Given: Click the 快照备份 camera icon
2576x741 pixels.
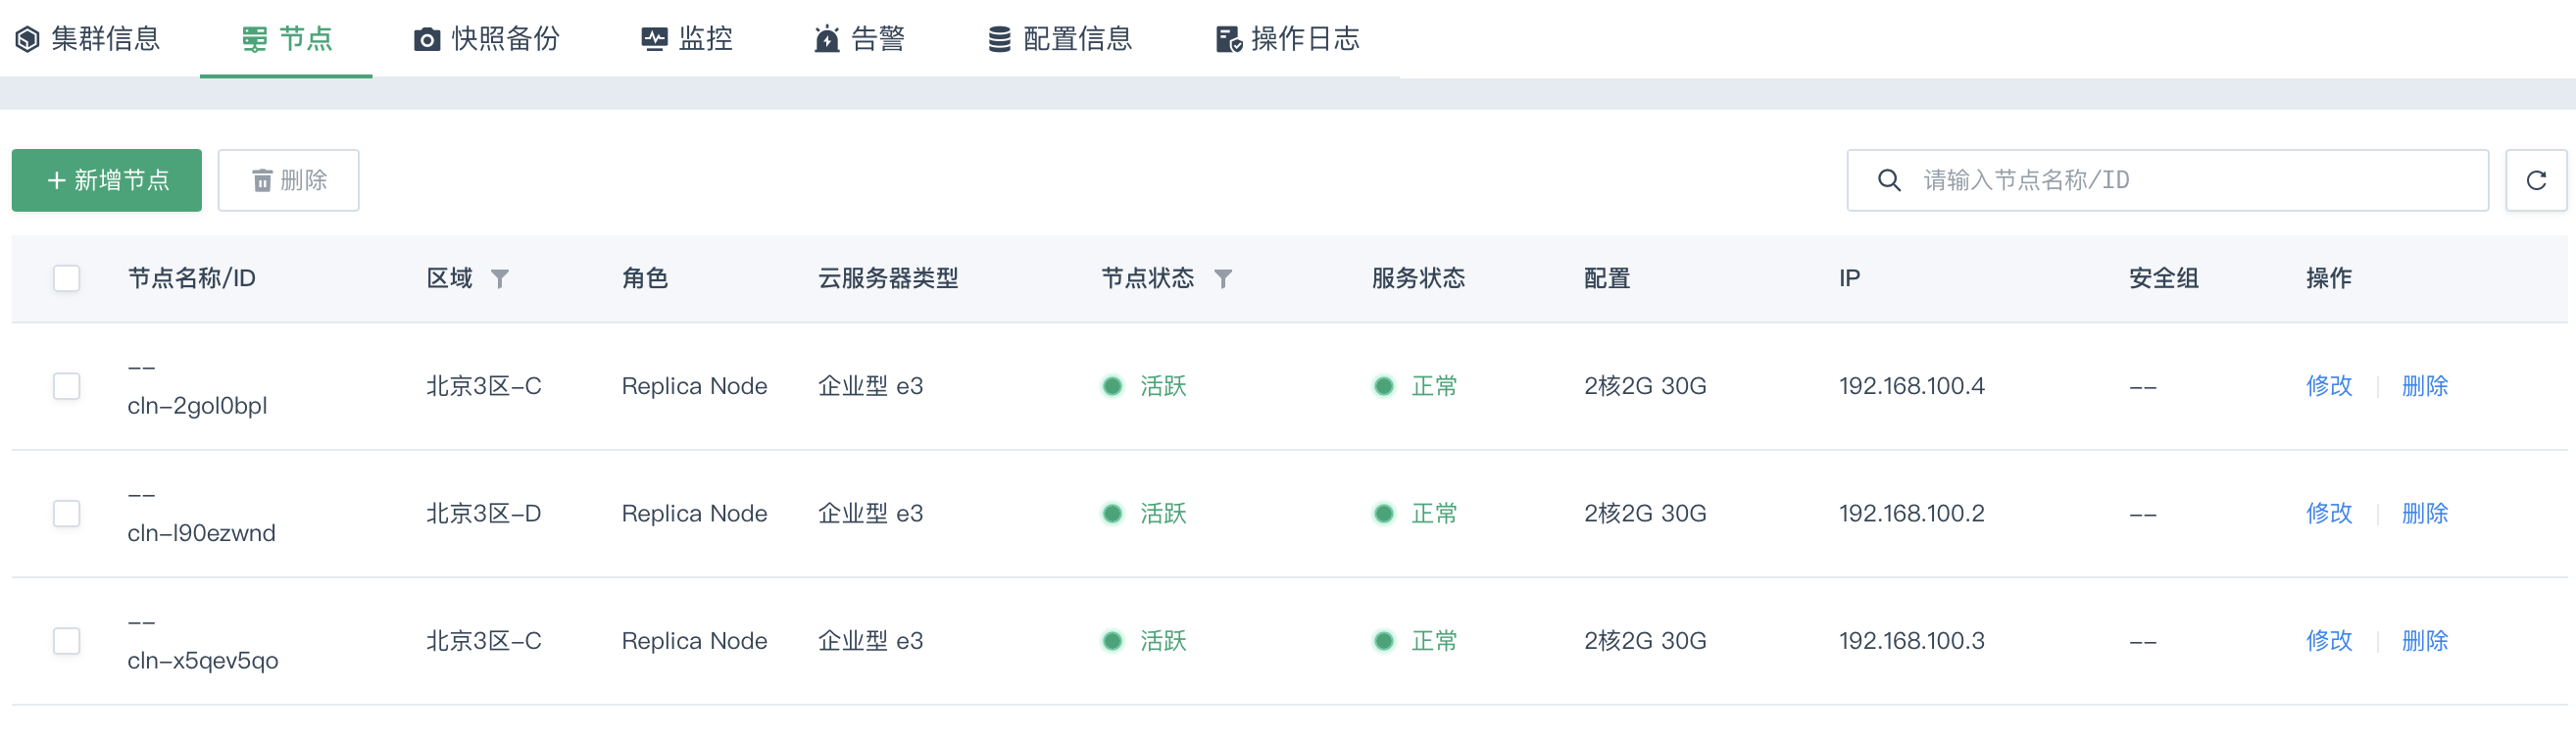Looking at the screenshot, I should [x=427, y=39].
